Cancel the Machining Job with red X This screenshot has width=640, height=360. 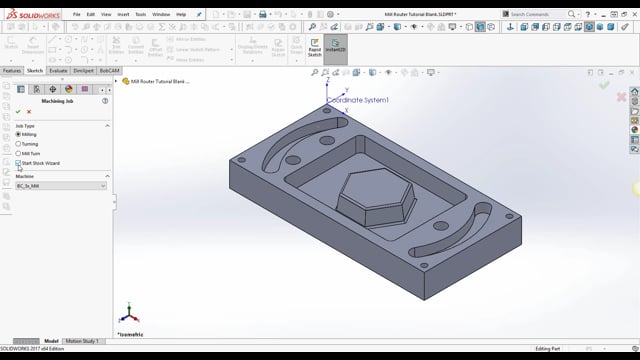(x=29, y=111)
